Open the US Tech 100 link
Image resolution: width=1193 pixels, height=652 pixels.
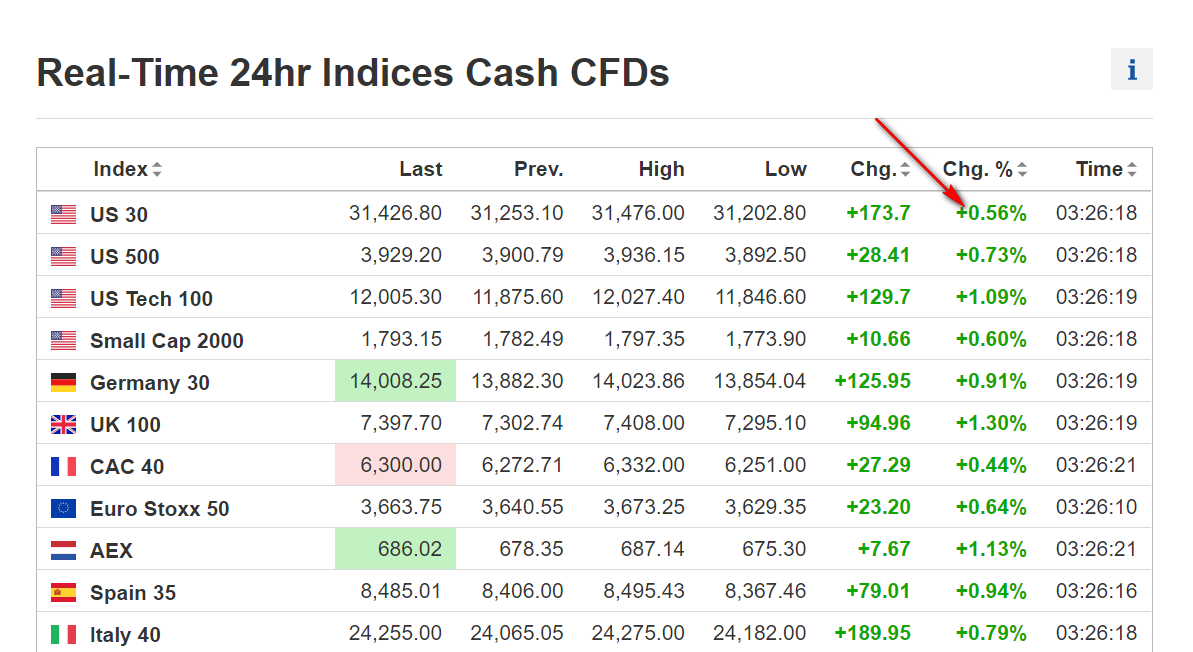point(151,298)
